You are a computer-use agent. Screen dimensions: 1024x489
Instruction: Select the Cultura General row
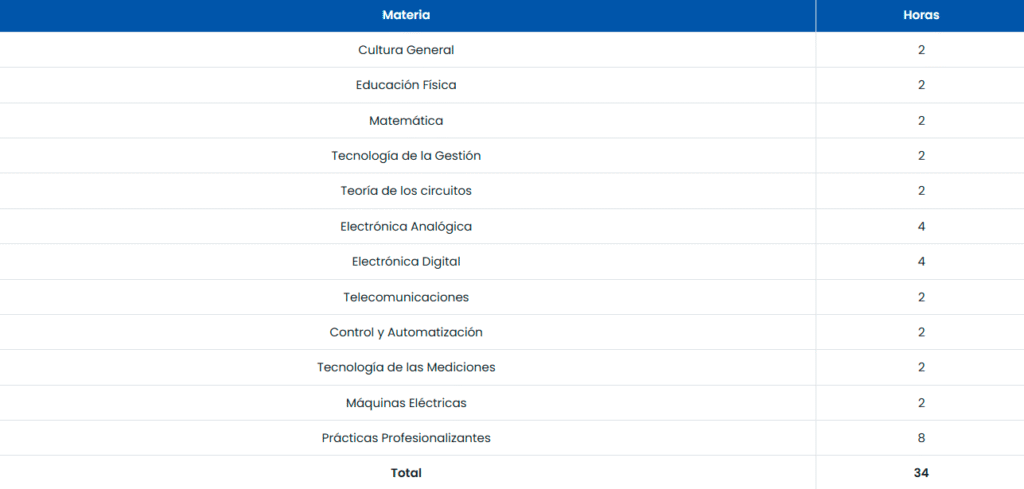(x=406, y=50)
